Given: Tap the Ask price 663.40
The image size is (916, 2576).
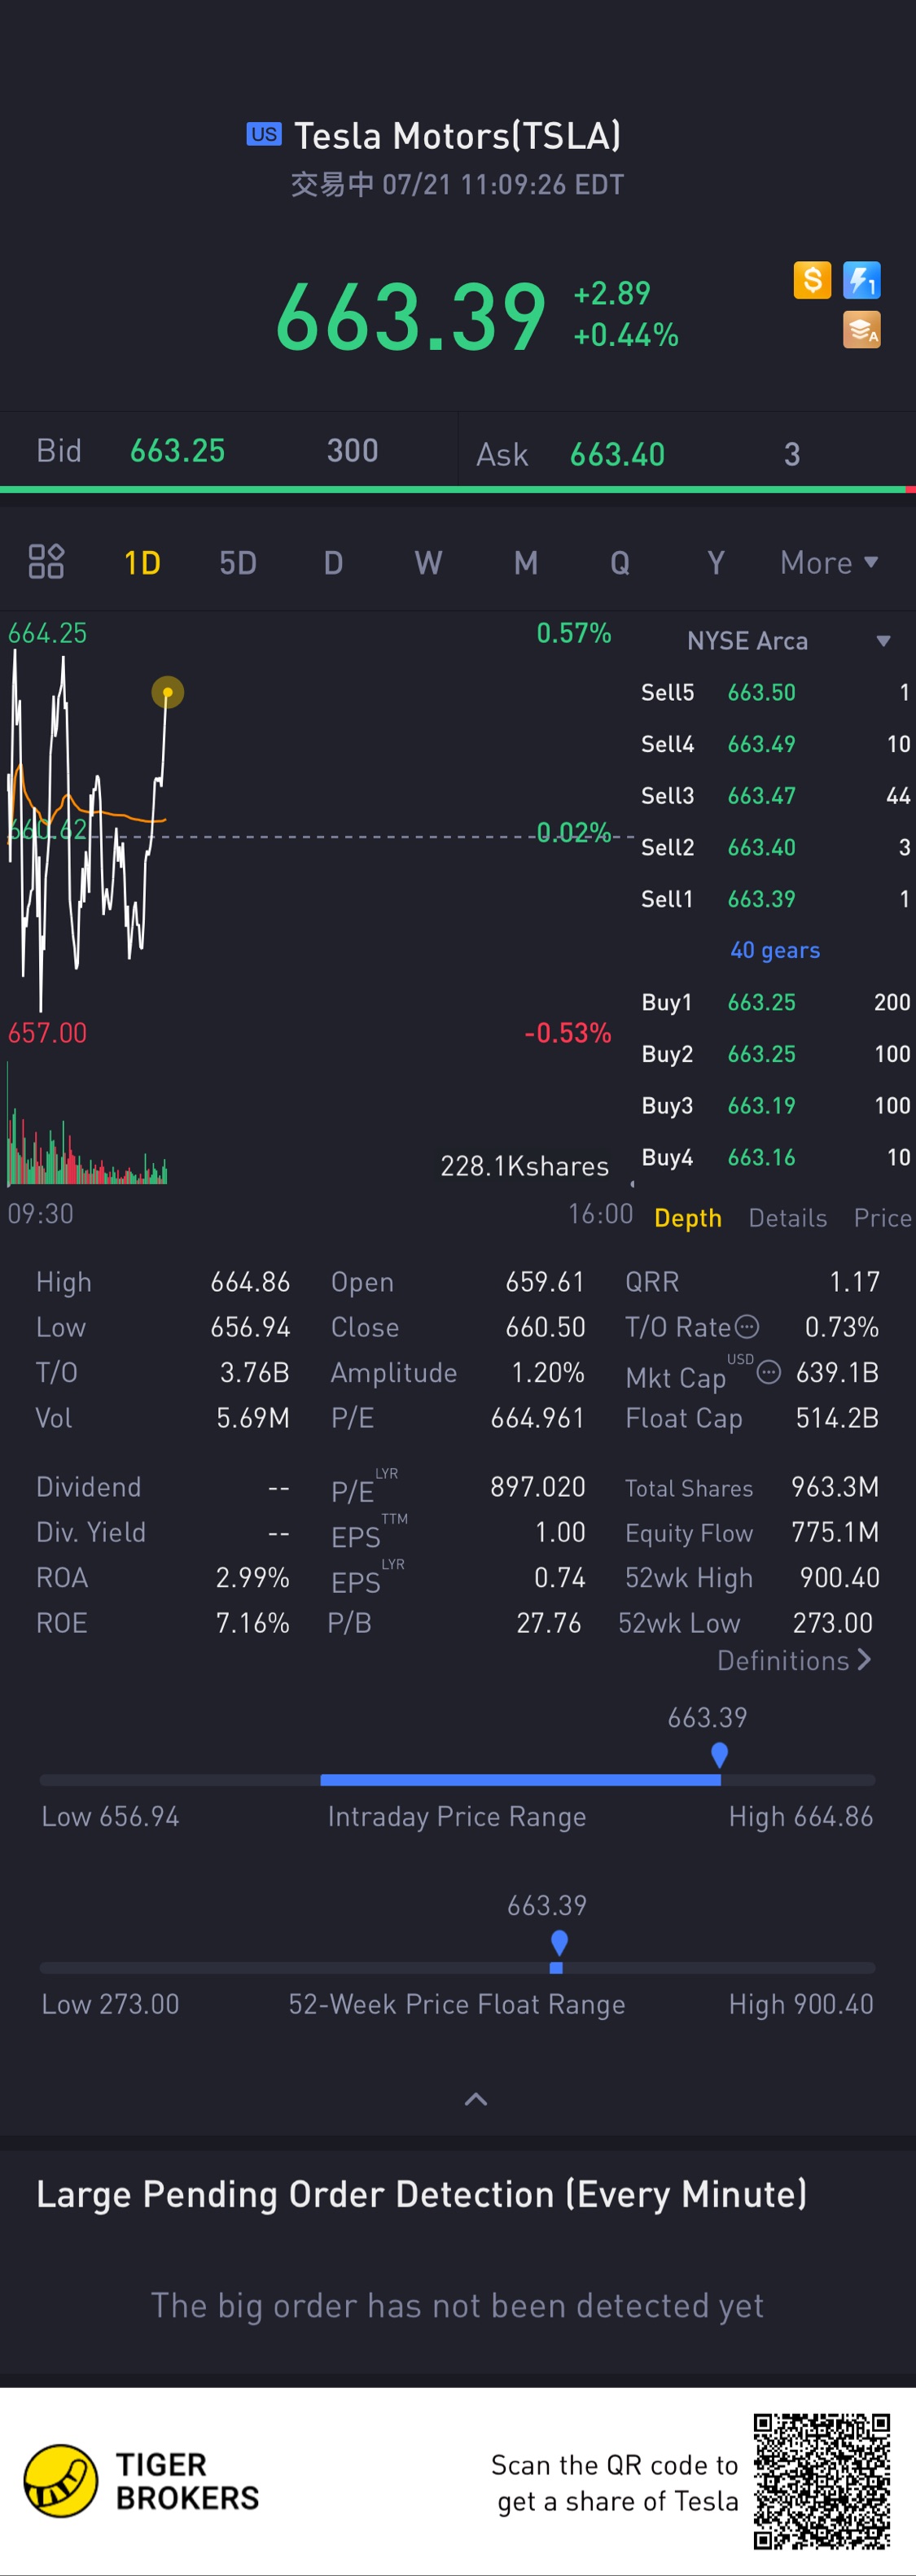Looking at the screenshot, I should coord(617,455).
